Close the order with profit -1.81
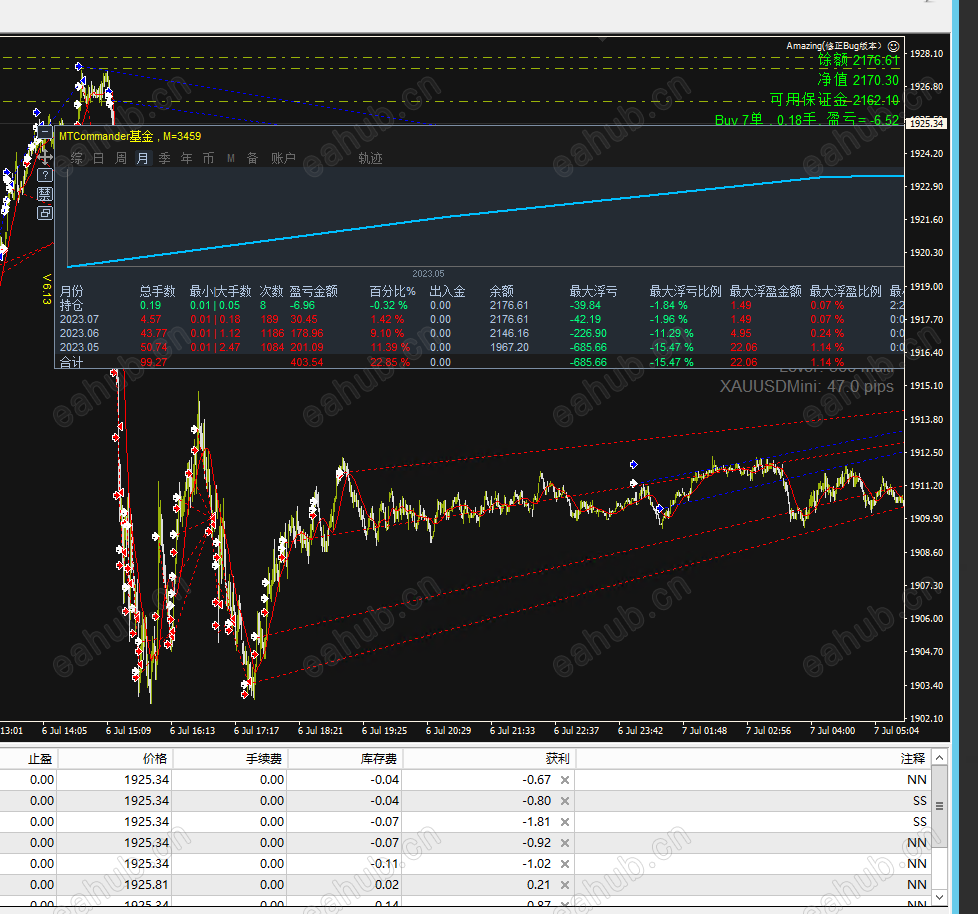 [x=564, y=822]
